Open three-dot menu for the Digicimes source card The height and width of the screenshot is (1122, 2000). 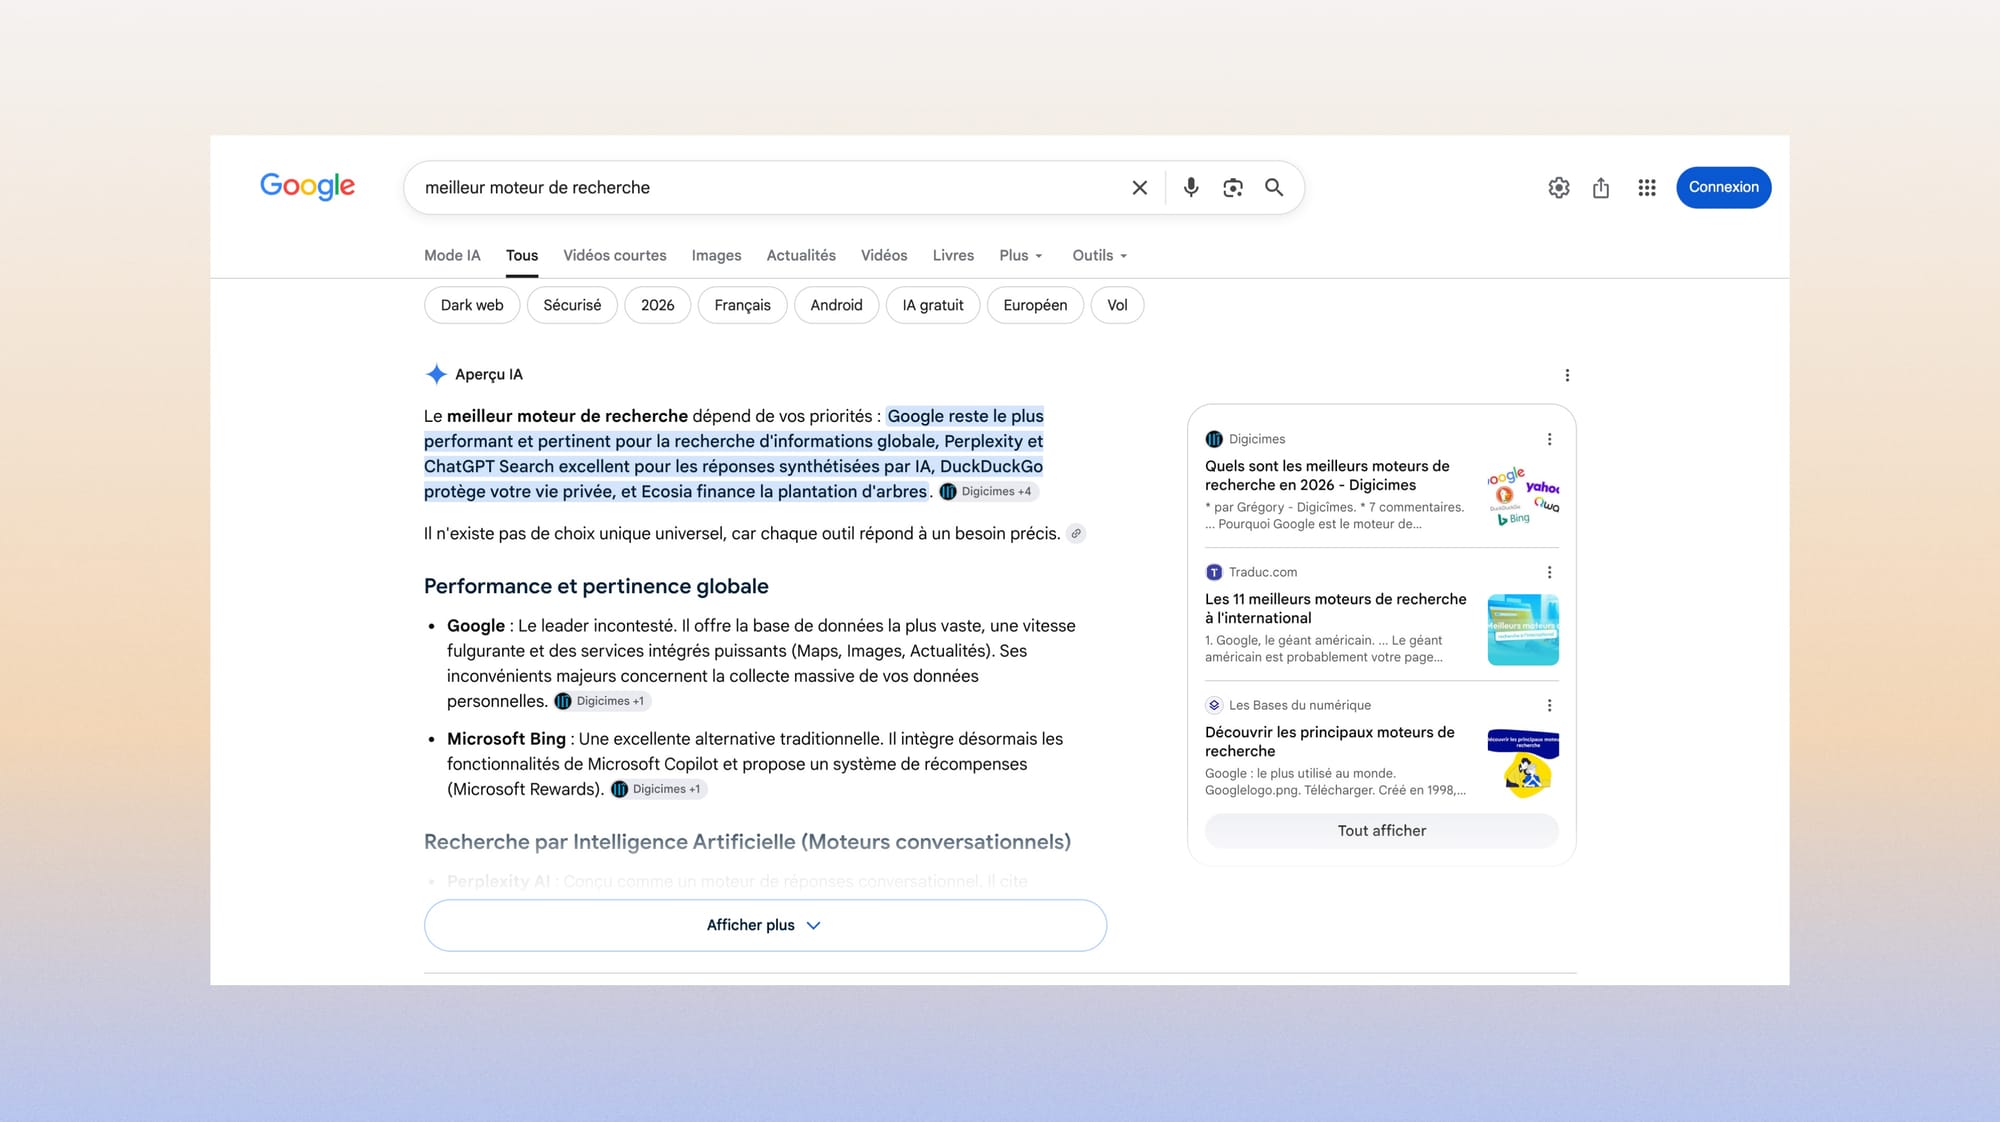point(1549,439)
